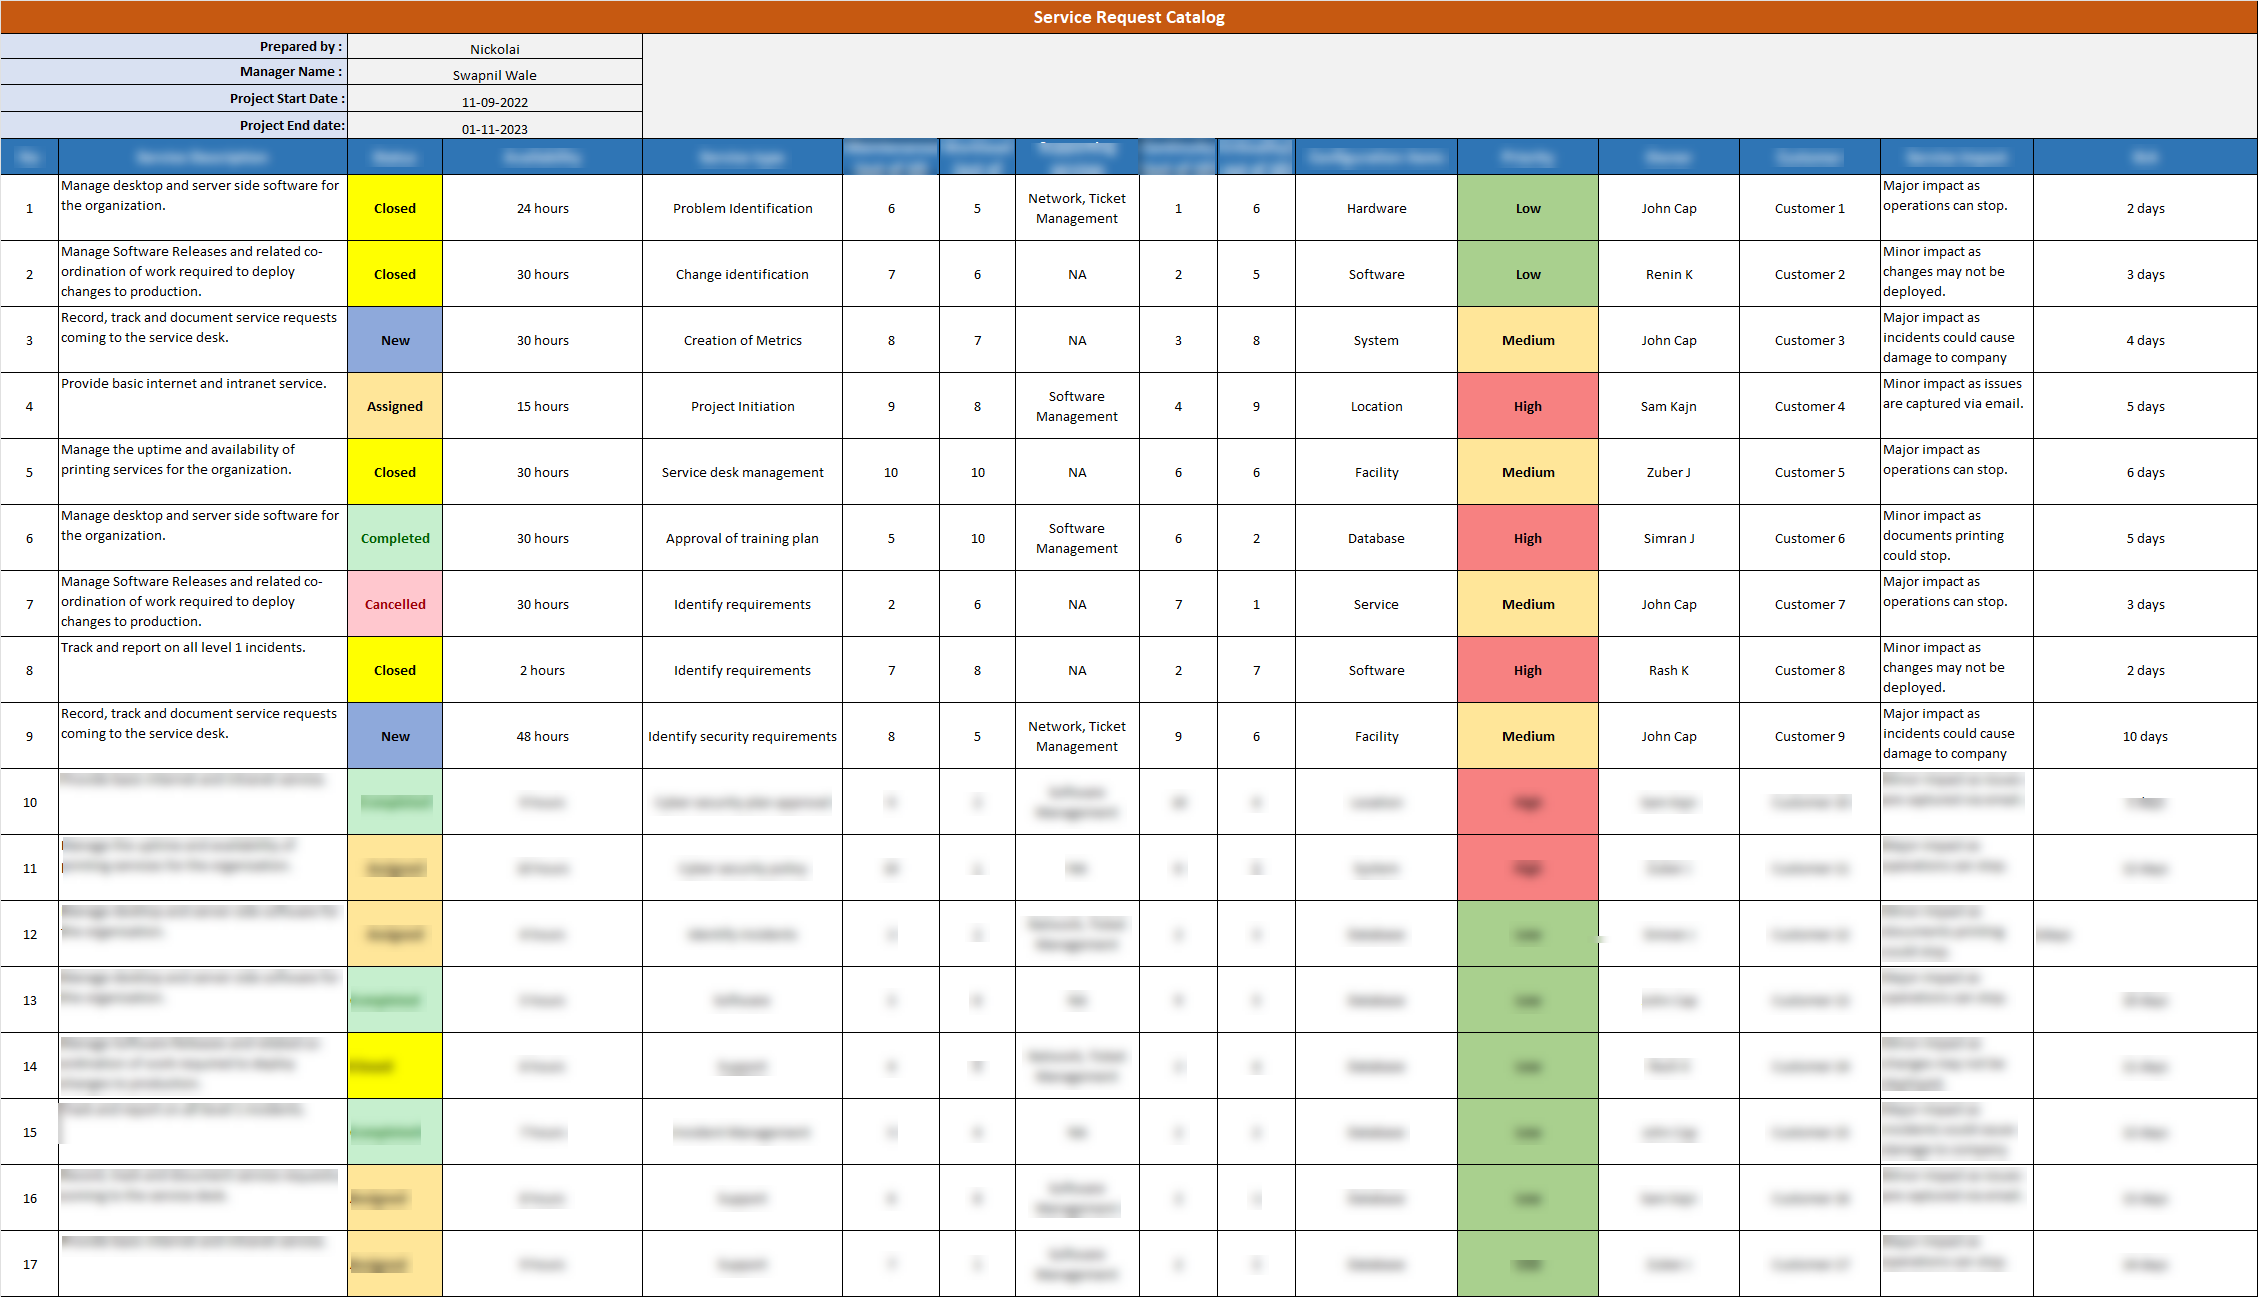This screenshot has height=1297, width=2258.
Task: Click the red 'High' priority cell in row 4
Action: (1527, 406)
